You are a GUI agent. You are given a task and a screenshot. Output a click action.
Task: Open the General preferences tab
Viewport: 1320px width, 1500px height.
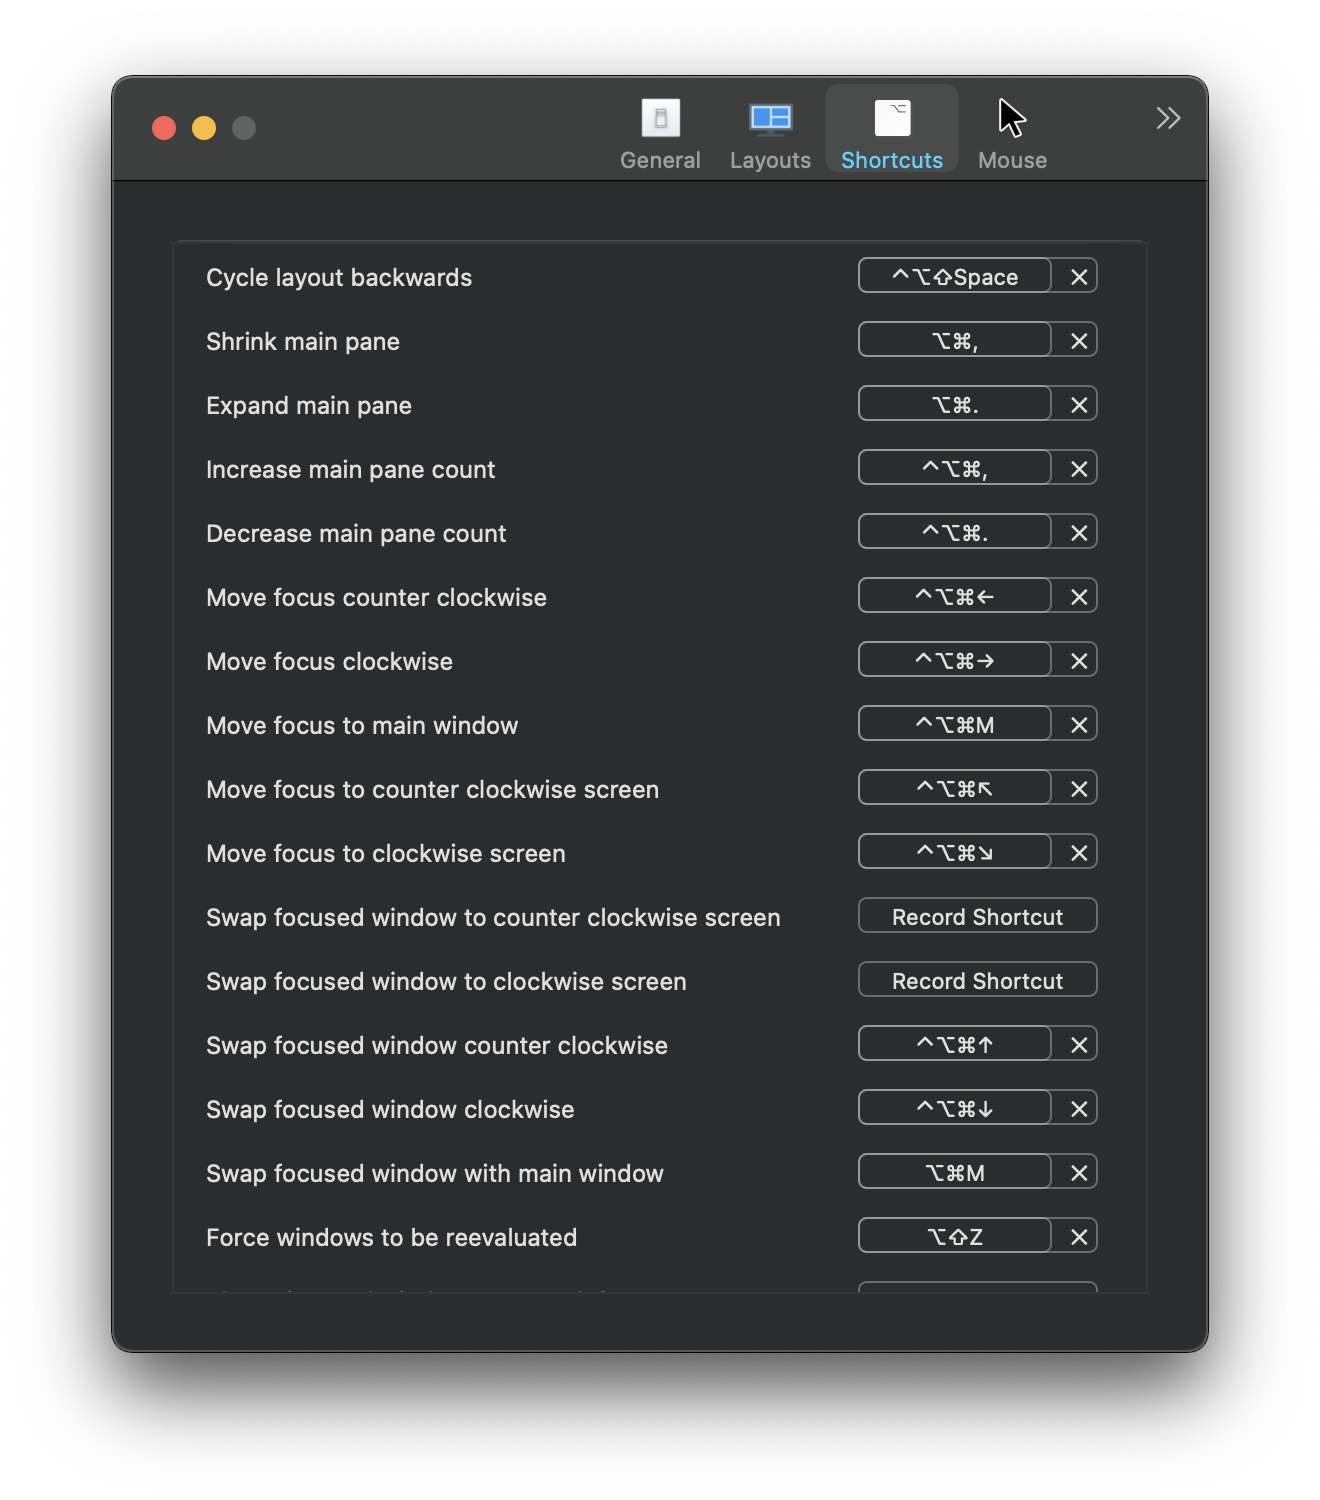[x=660, y=134]
